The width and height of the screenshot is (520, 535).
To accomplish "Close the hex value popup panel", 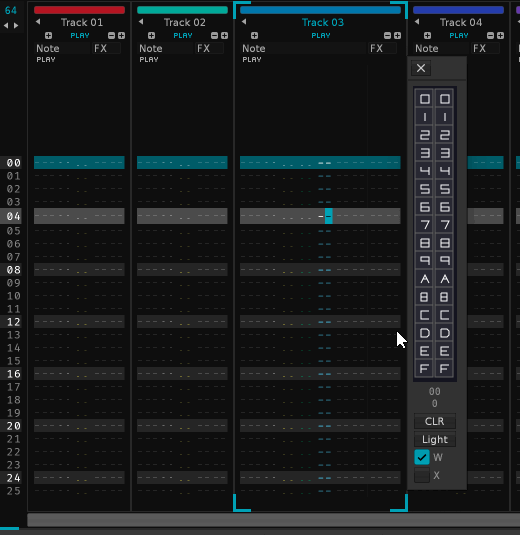I will pos(421,68).
